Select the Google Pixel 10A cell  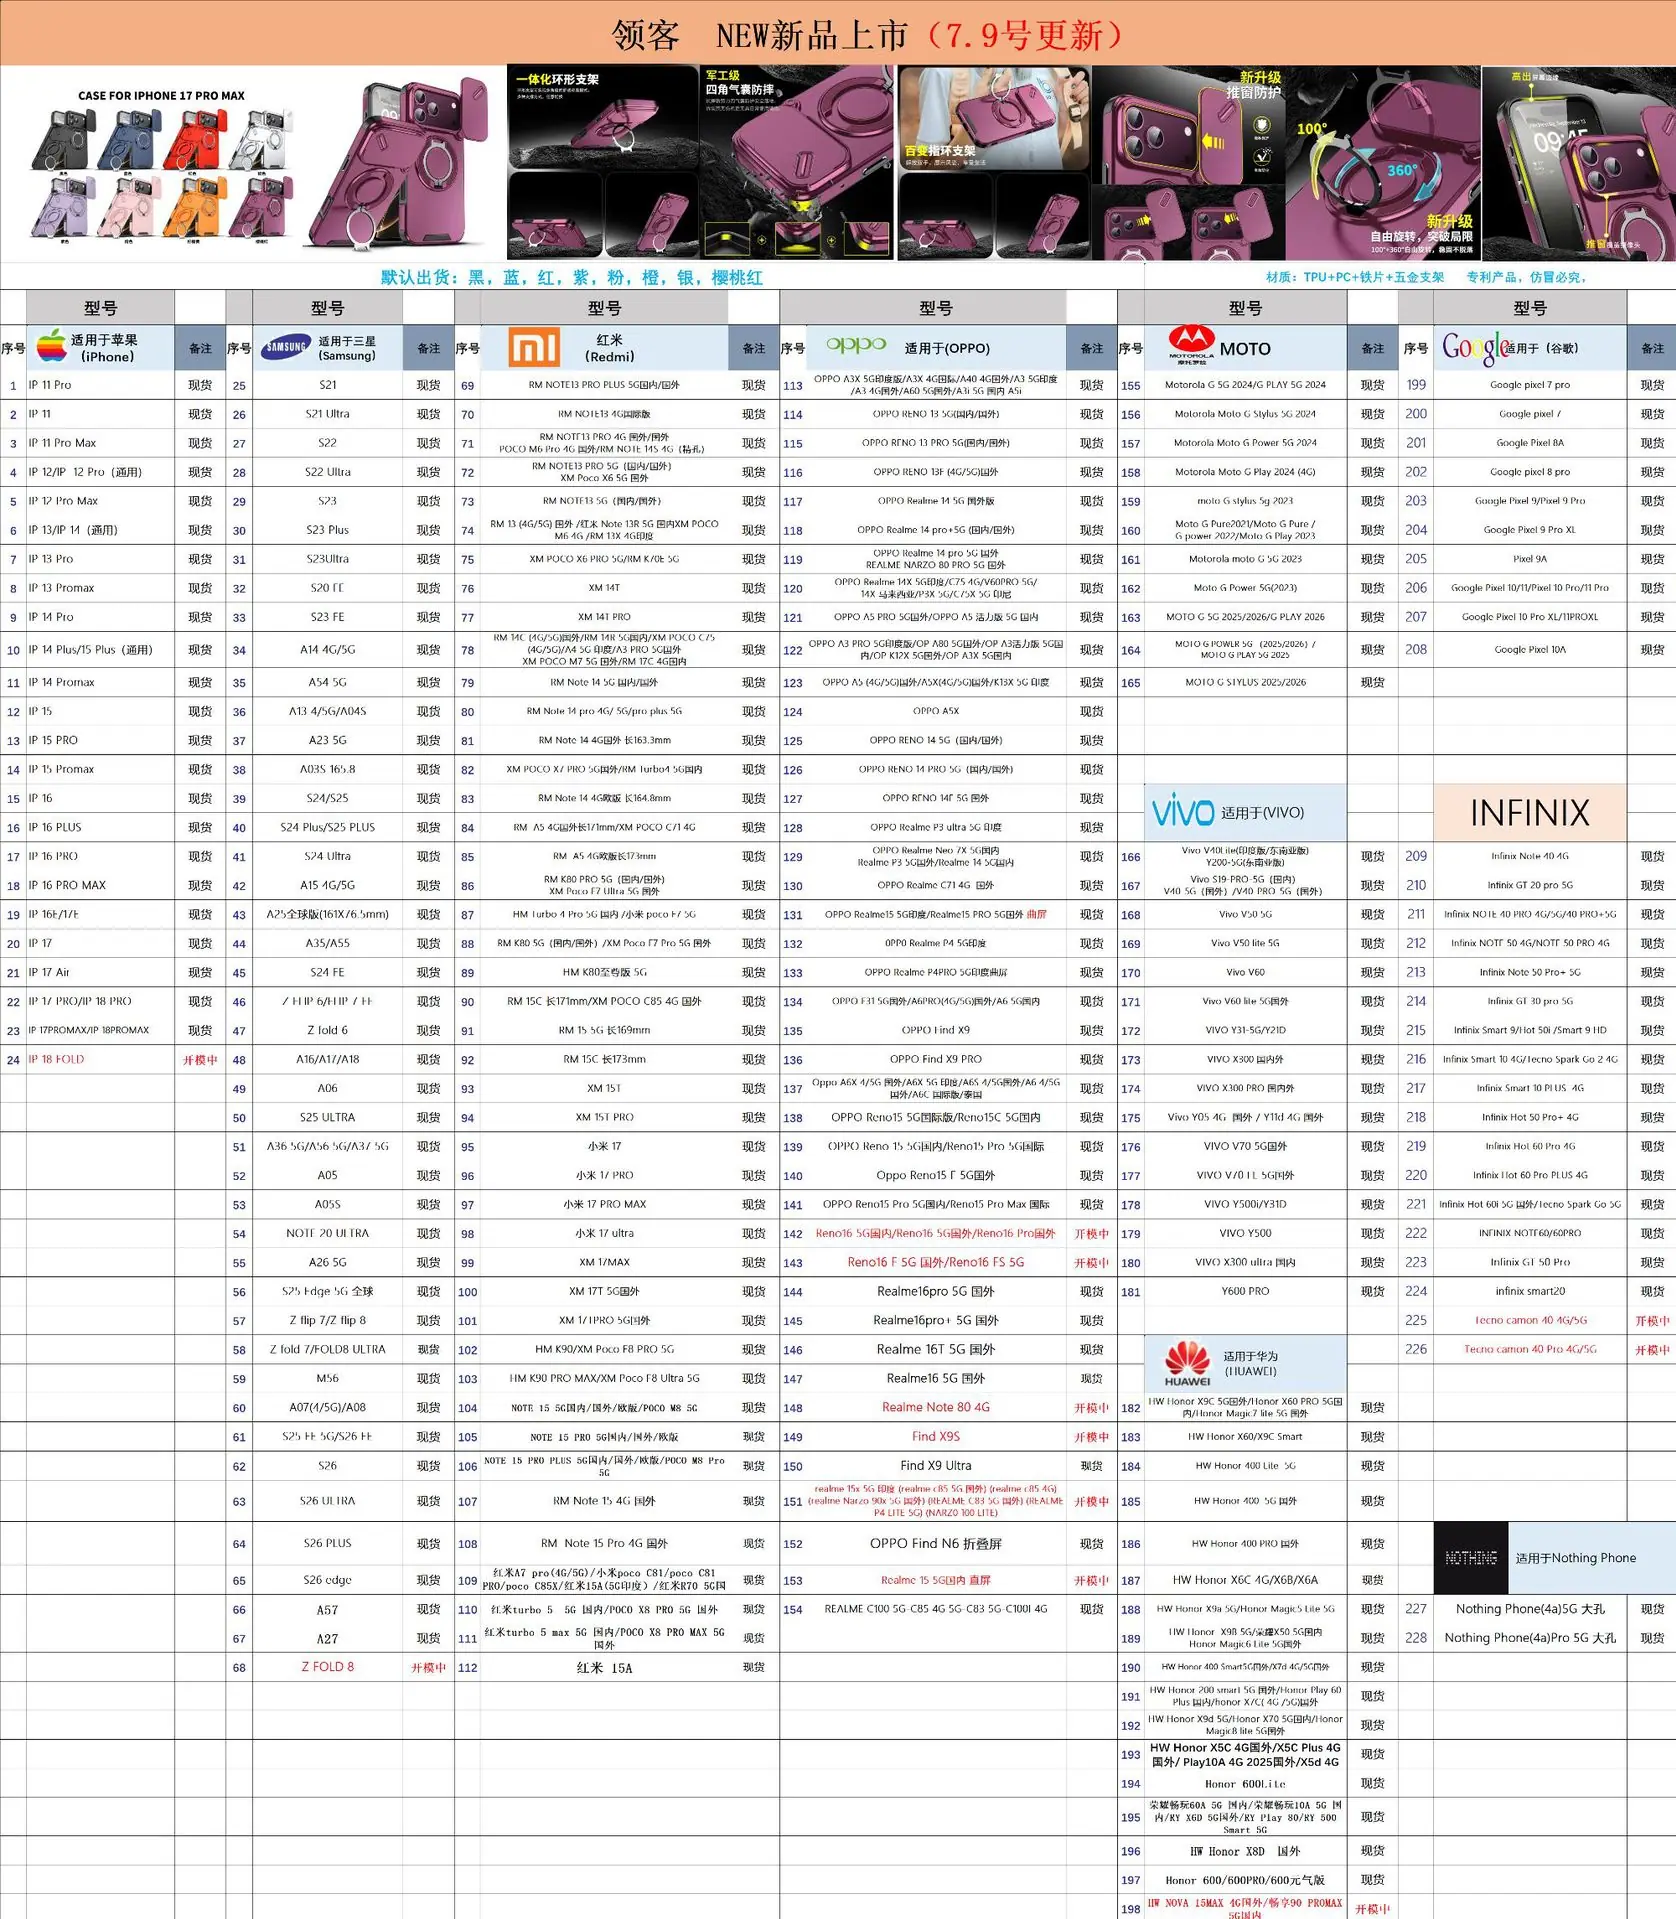[x=1530, y=650]
